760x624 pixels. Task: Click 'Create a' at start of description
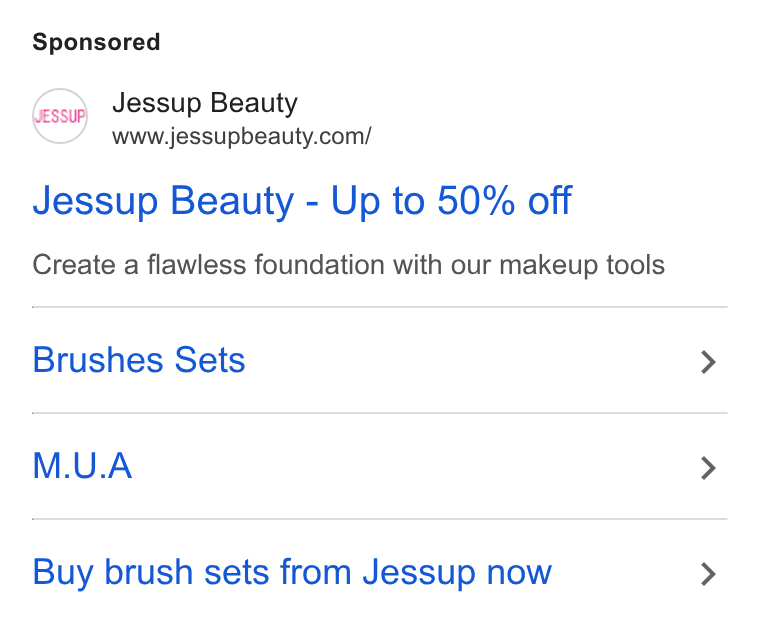click(x=85, y=265)
